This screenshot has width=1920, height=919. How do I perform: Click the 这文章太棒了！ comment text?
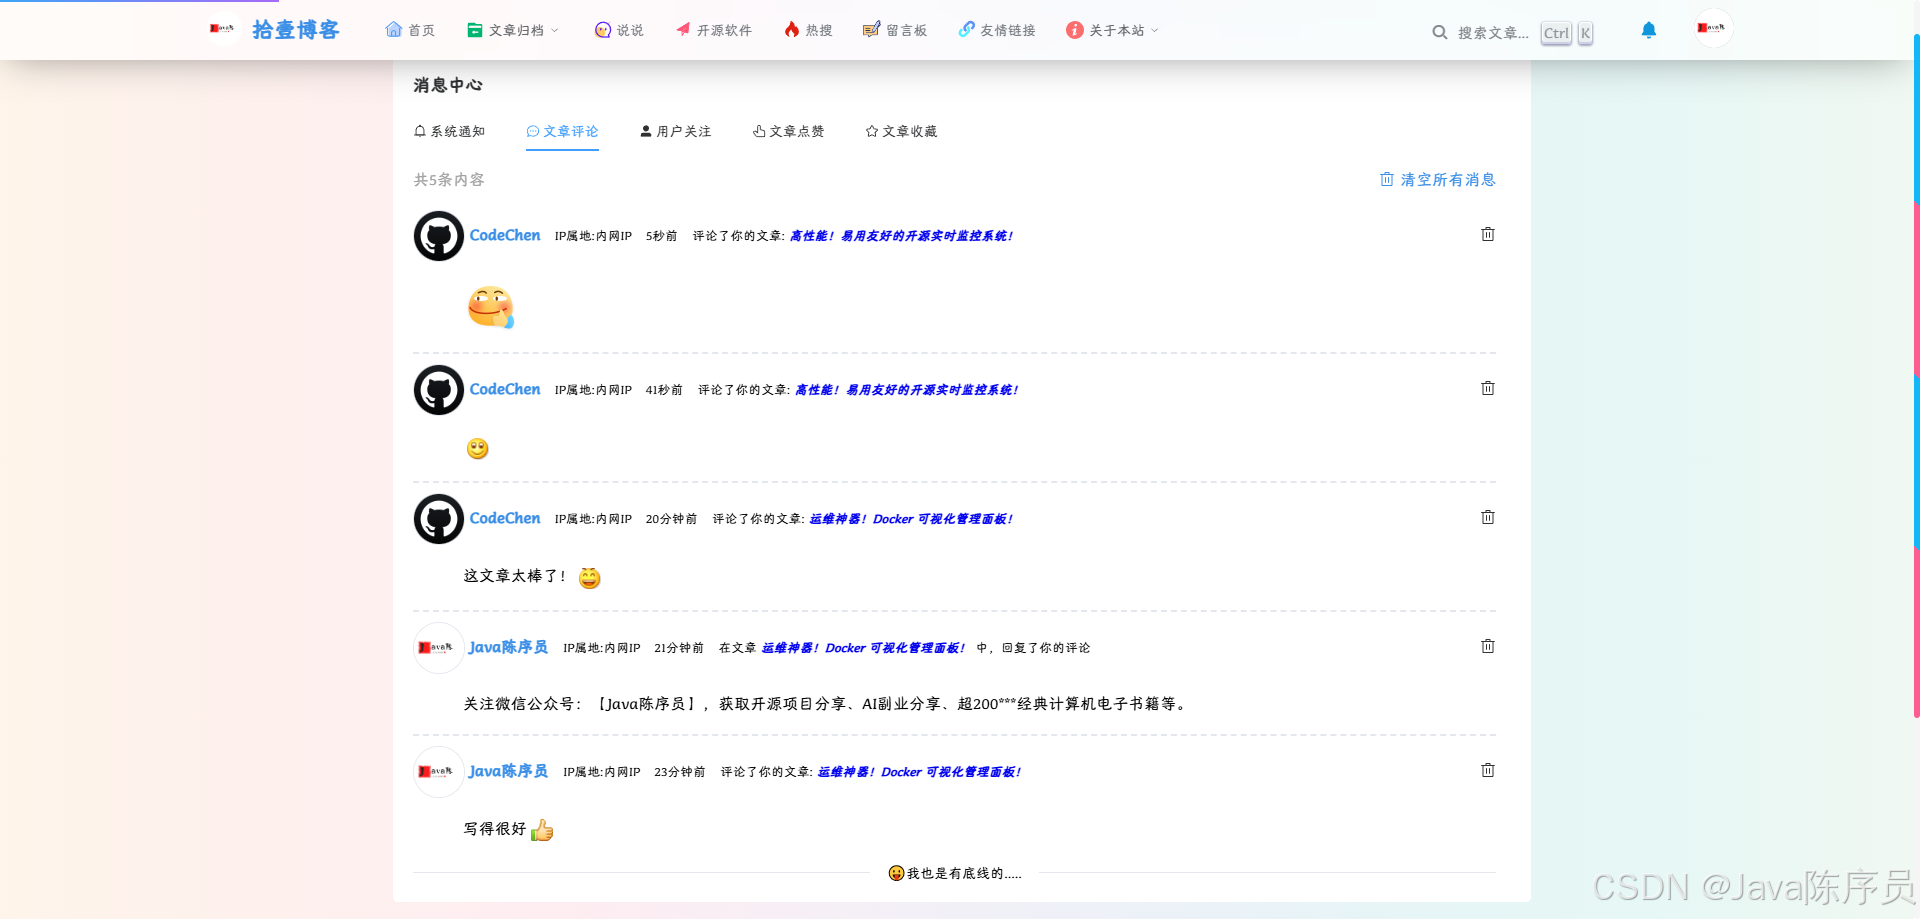514,576
